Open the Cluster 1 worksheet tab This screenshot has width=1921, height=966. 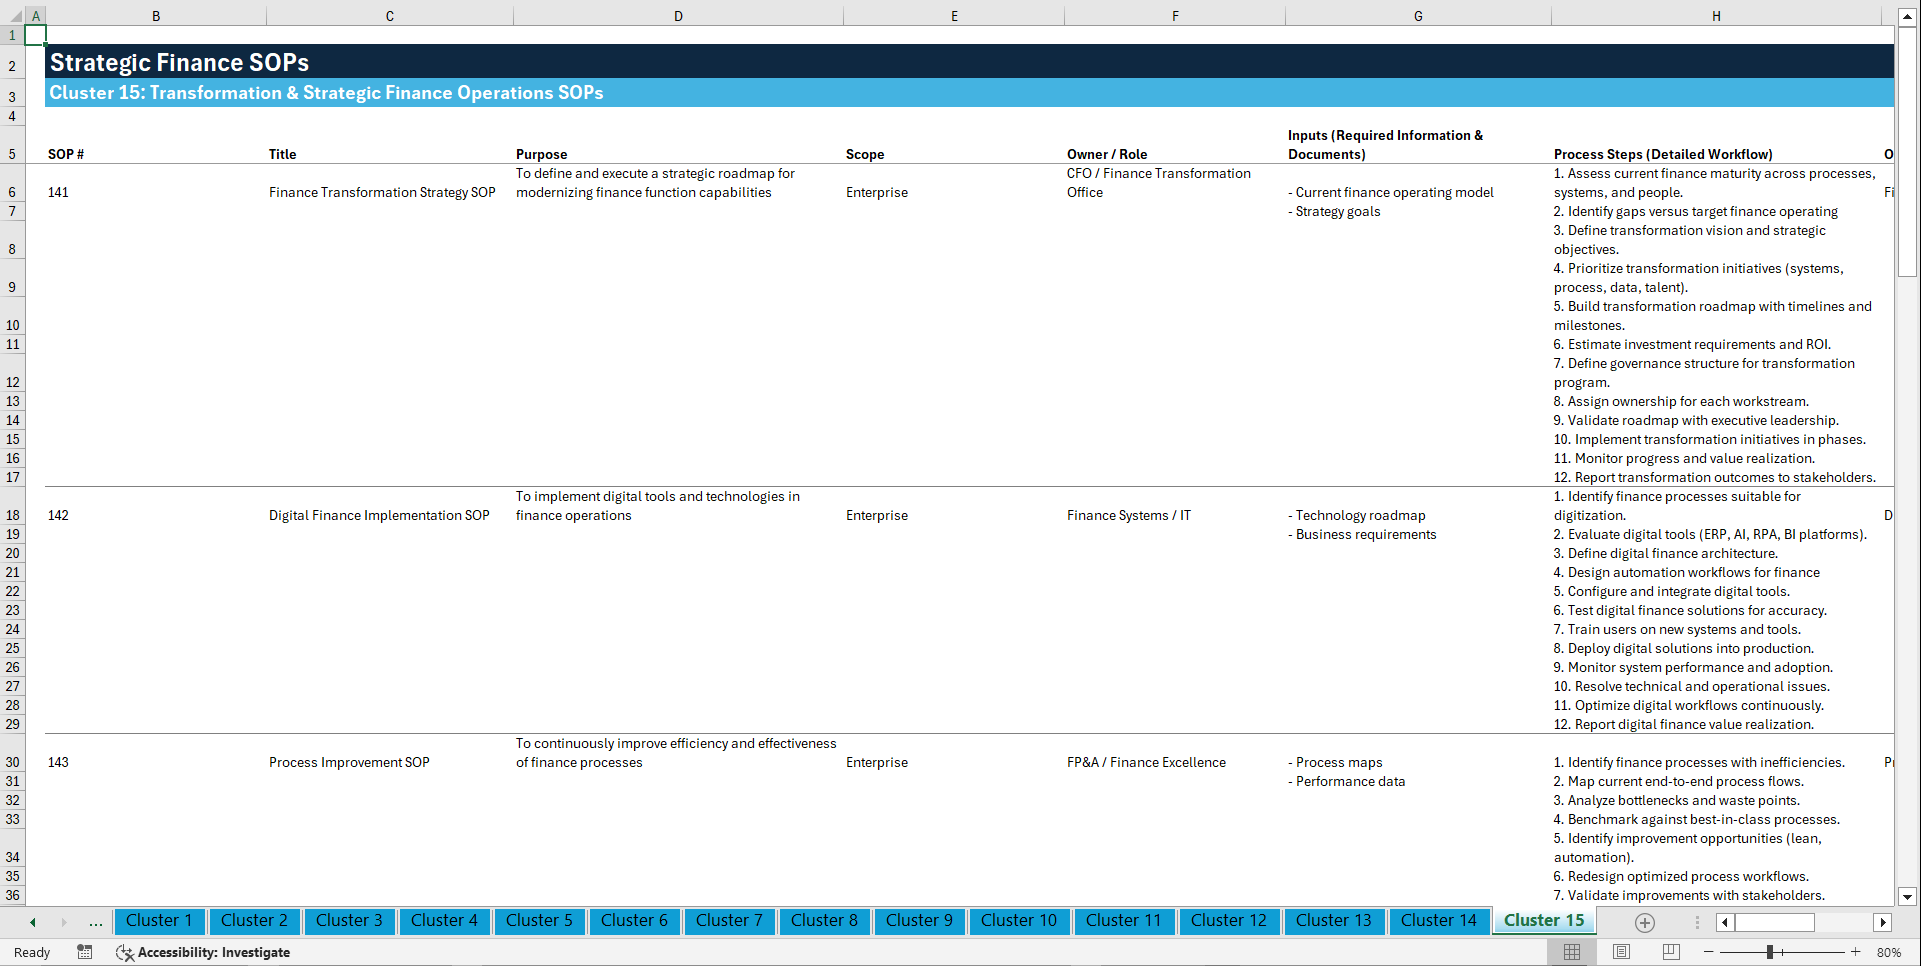pyautogui.click(x=159, y=921)
